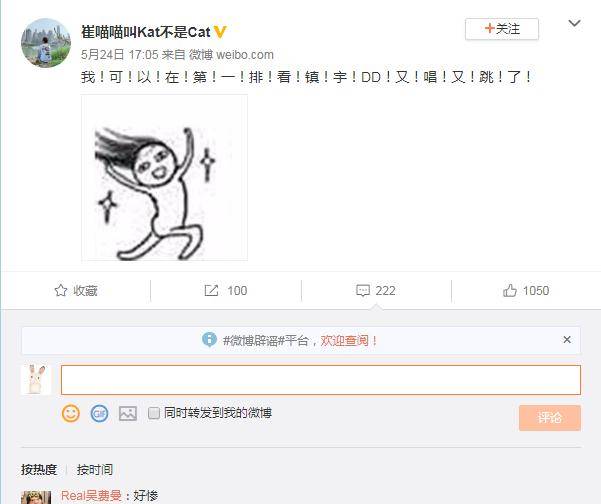Screen dimensions: 601x504
Task: Follow user with the +关注 button
Action: 502,29
